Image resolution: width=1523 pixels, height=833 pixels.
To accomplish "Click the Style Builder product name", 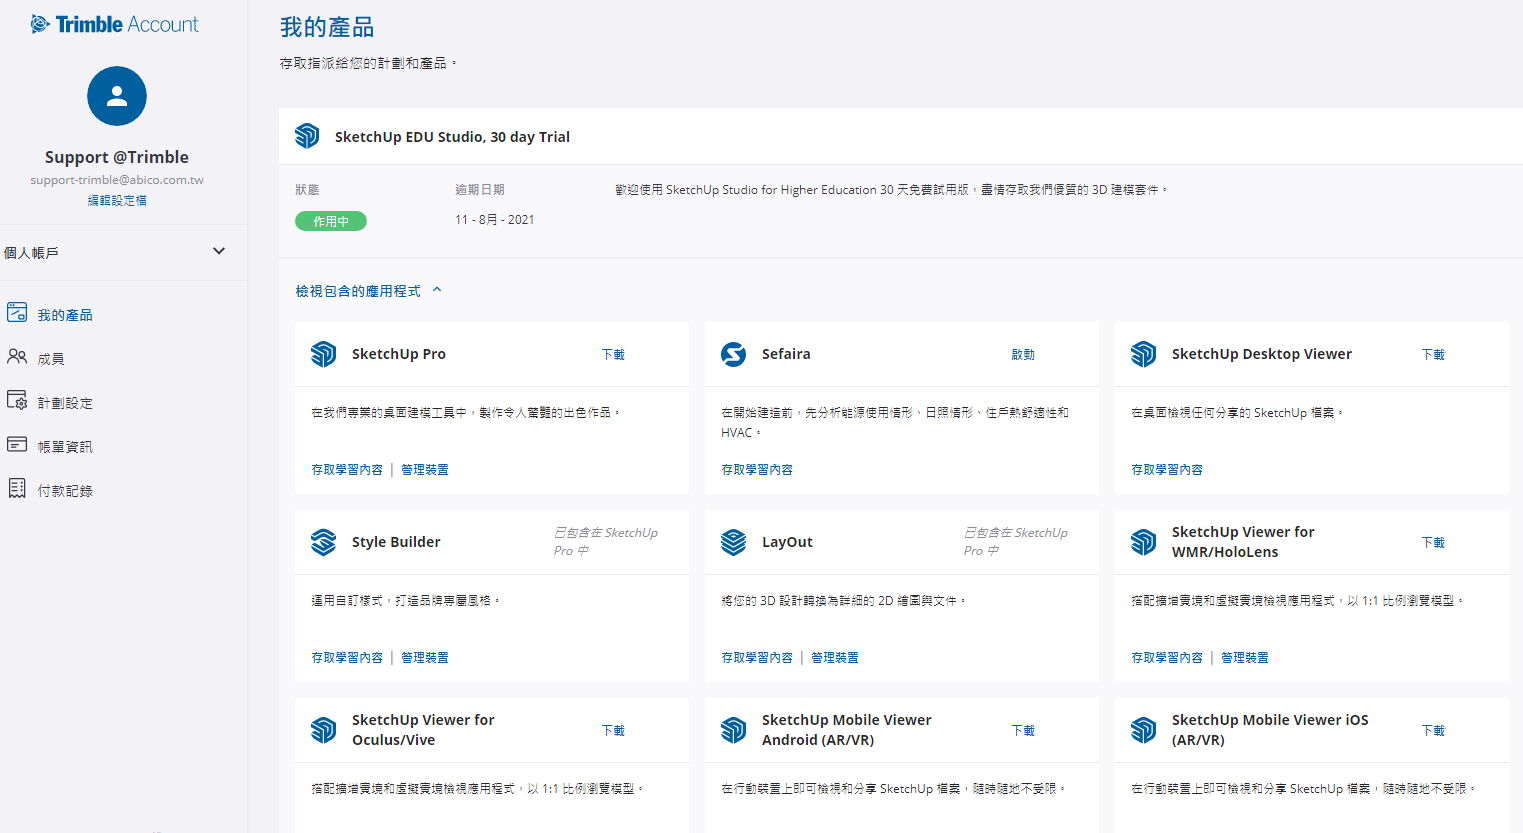I will coord(396,542).
